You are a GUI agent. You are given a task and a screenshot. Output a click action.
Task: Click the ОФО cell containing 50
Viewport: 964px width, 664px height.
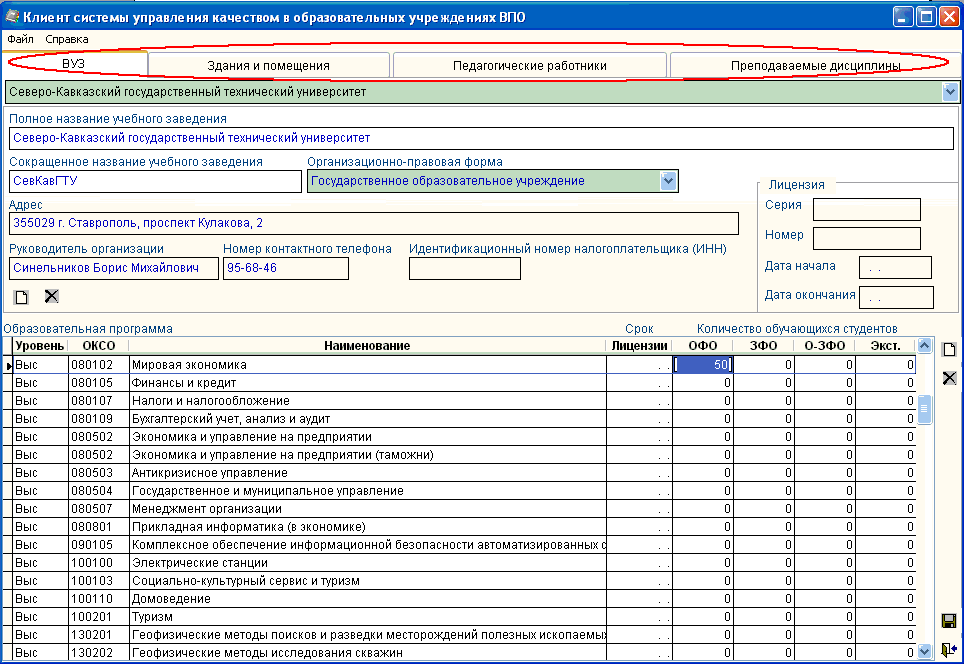[x=703, y=365]
